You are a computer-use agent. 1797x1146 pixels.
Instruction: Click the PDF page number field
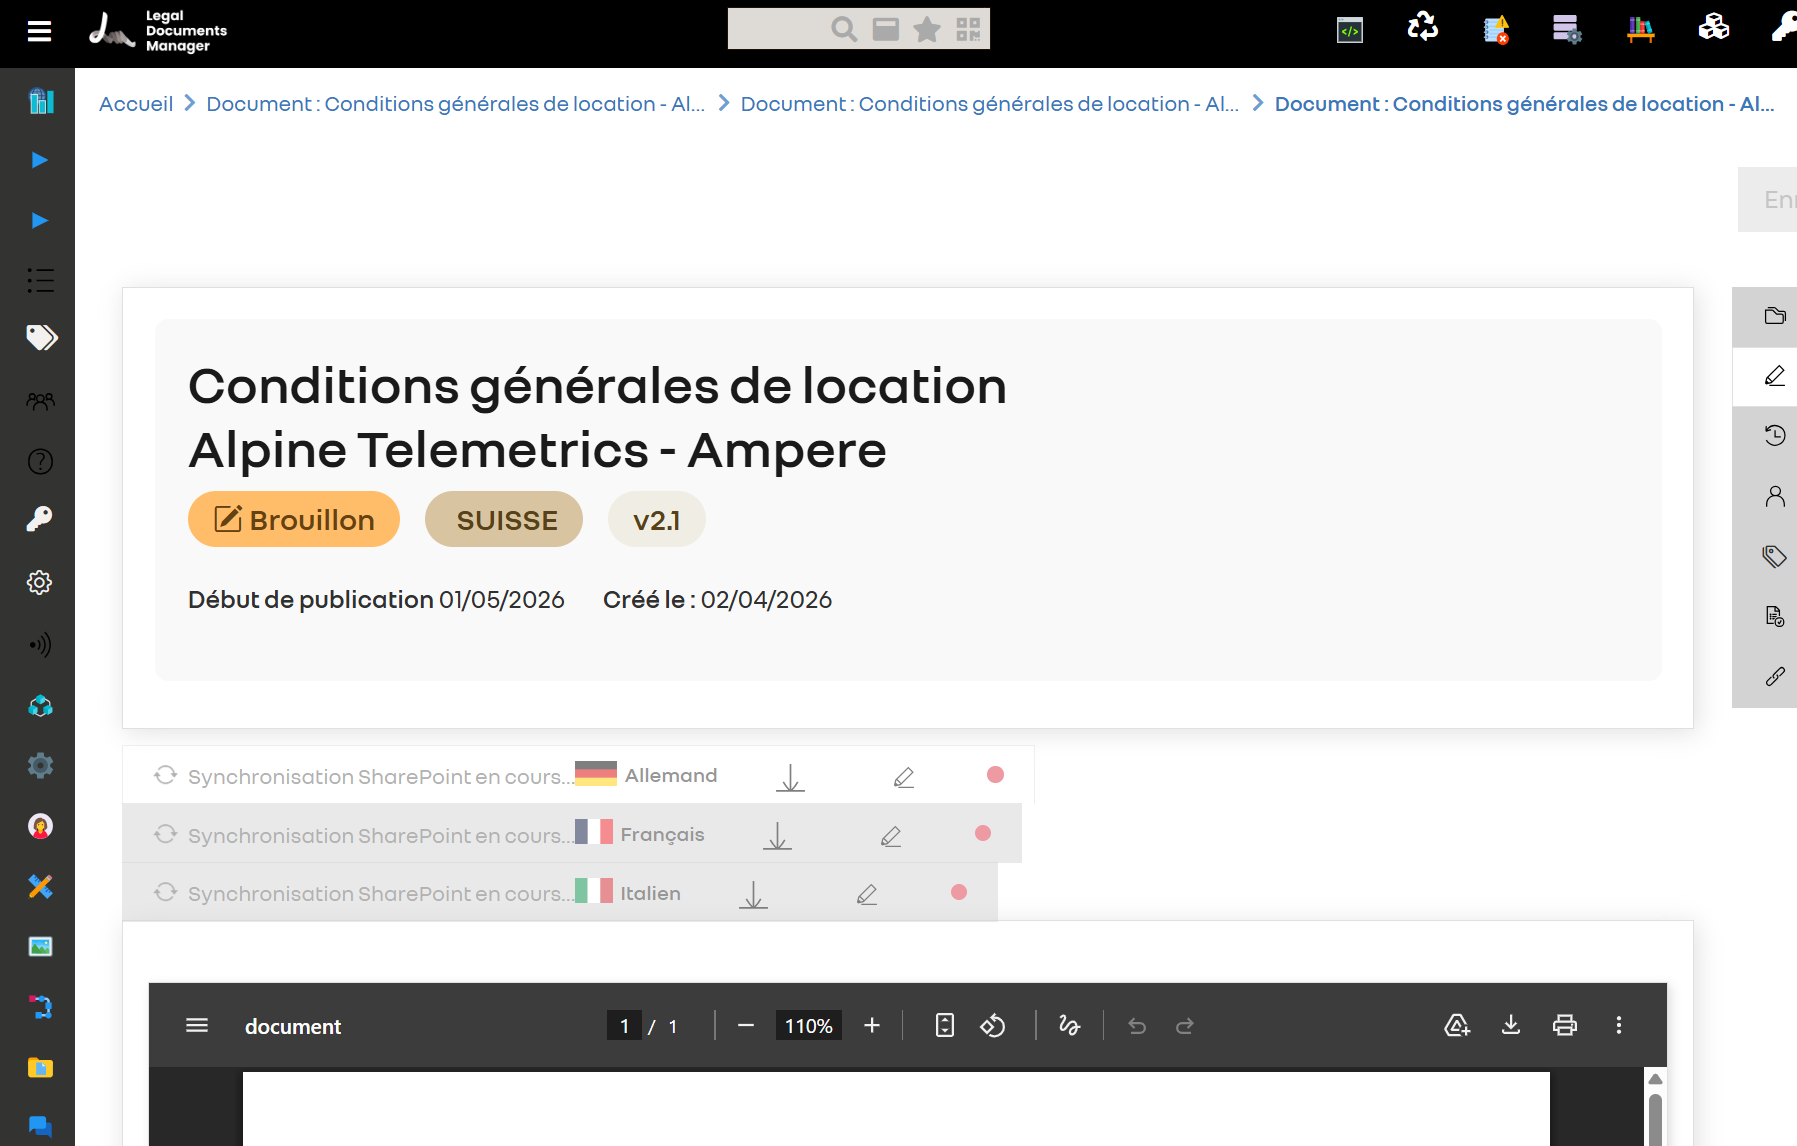(x=624, y=1026)
